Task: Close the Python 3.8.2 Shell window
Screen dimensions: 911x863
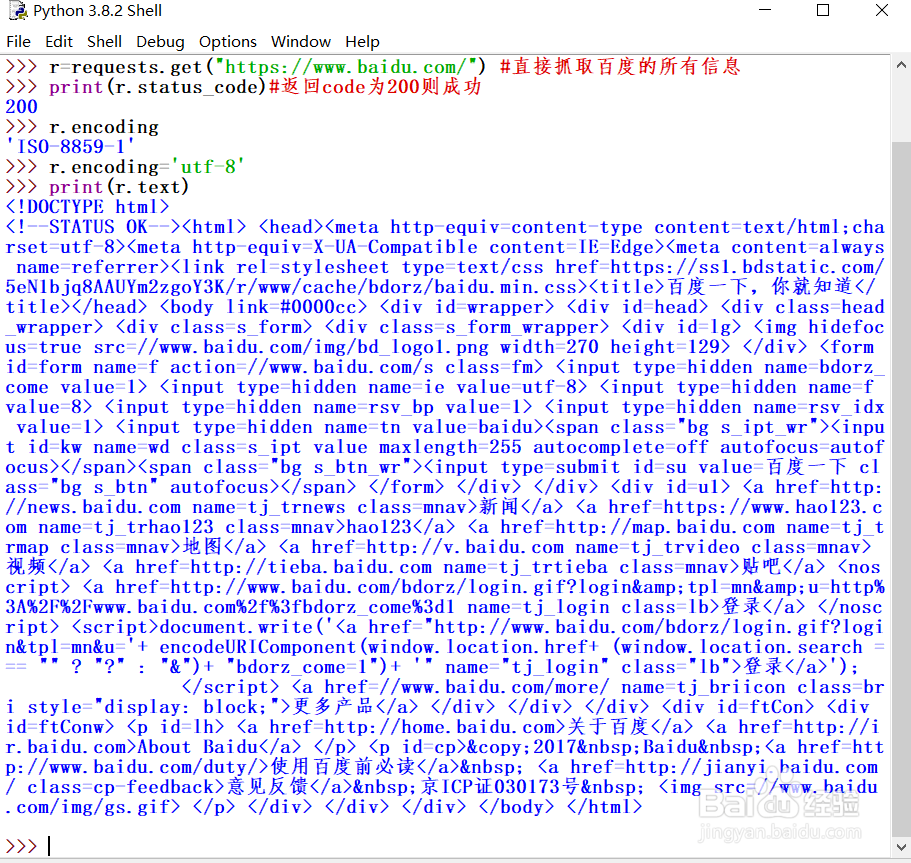Action: [881, 10]
